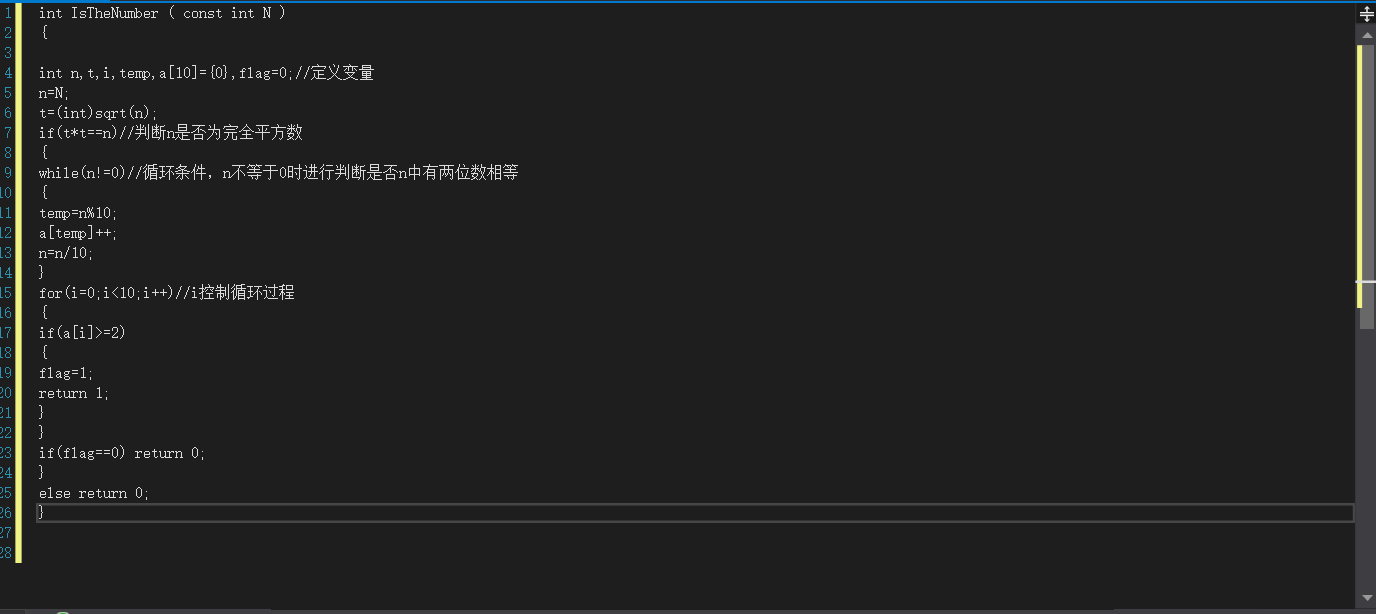This screenshot has height=614, width=1376.
Task: Click line number 4 in the gutter
Action: (x=8, y=73)
